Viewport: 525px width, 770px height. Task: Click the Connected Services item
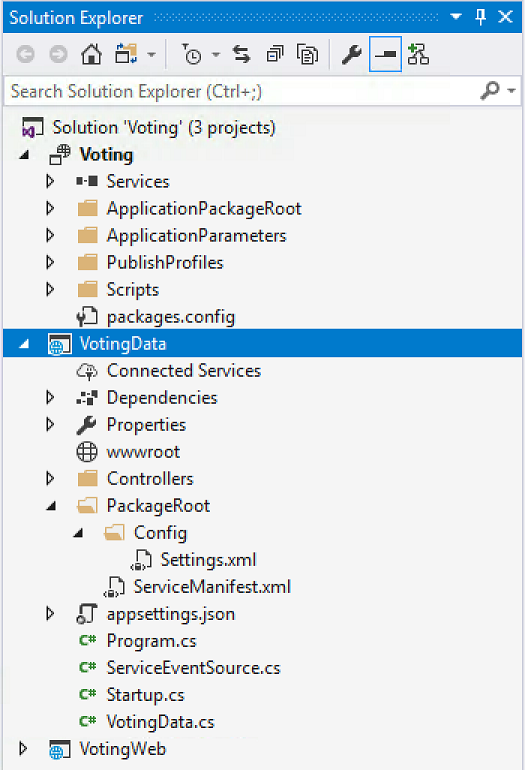point(184,371)
